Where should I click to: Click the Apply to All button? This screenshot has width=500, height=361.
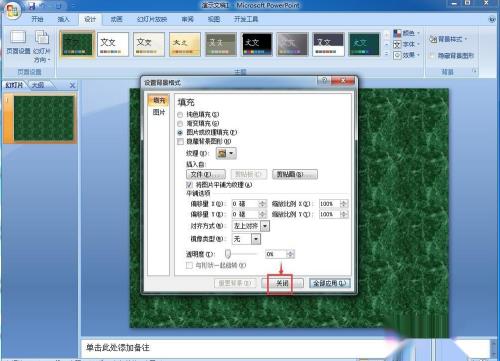(330, 283)
